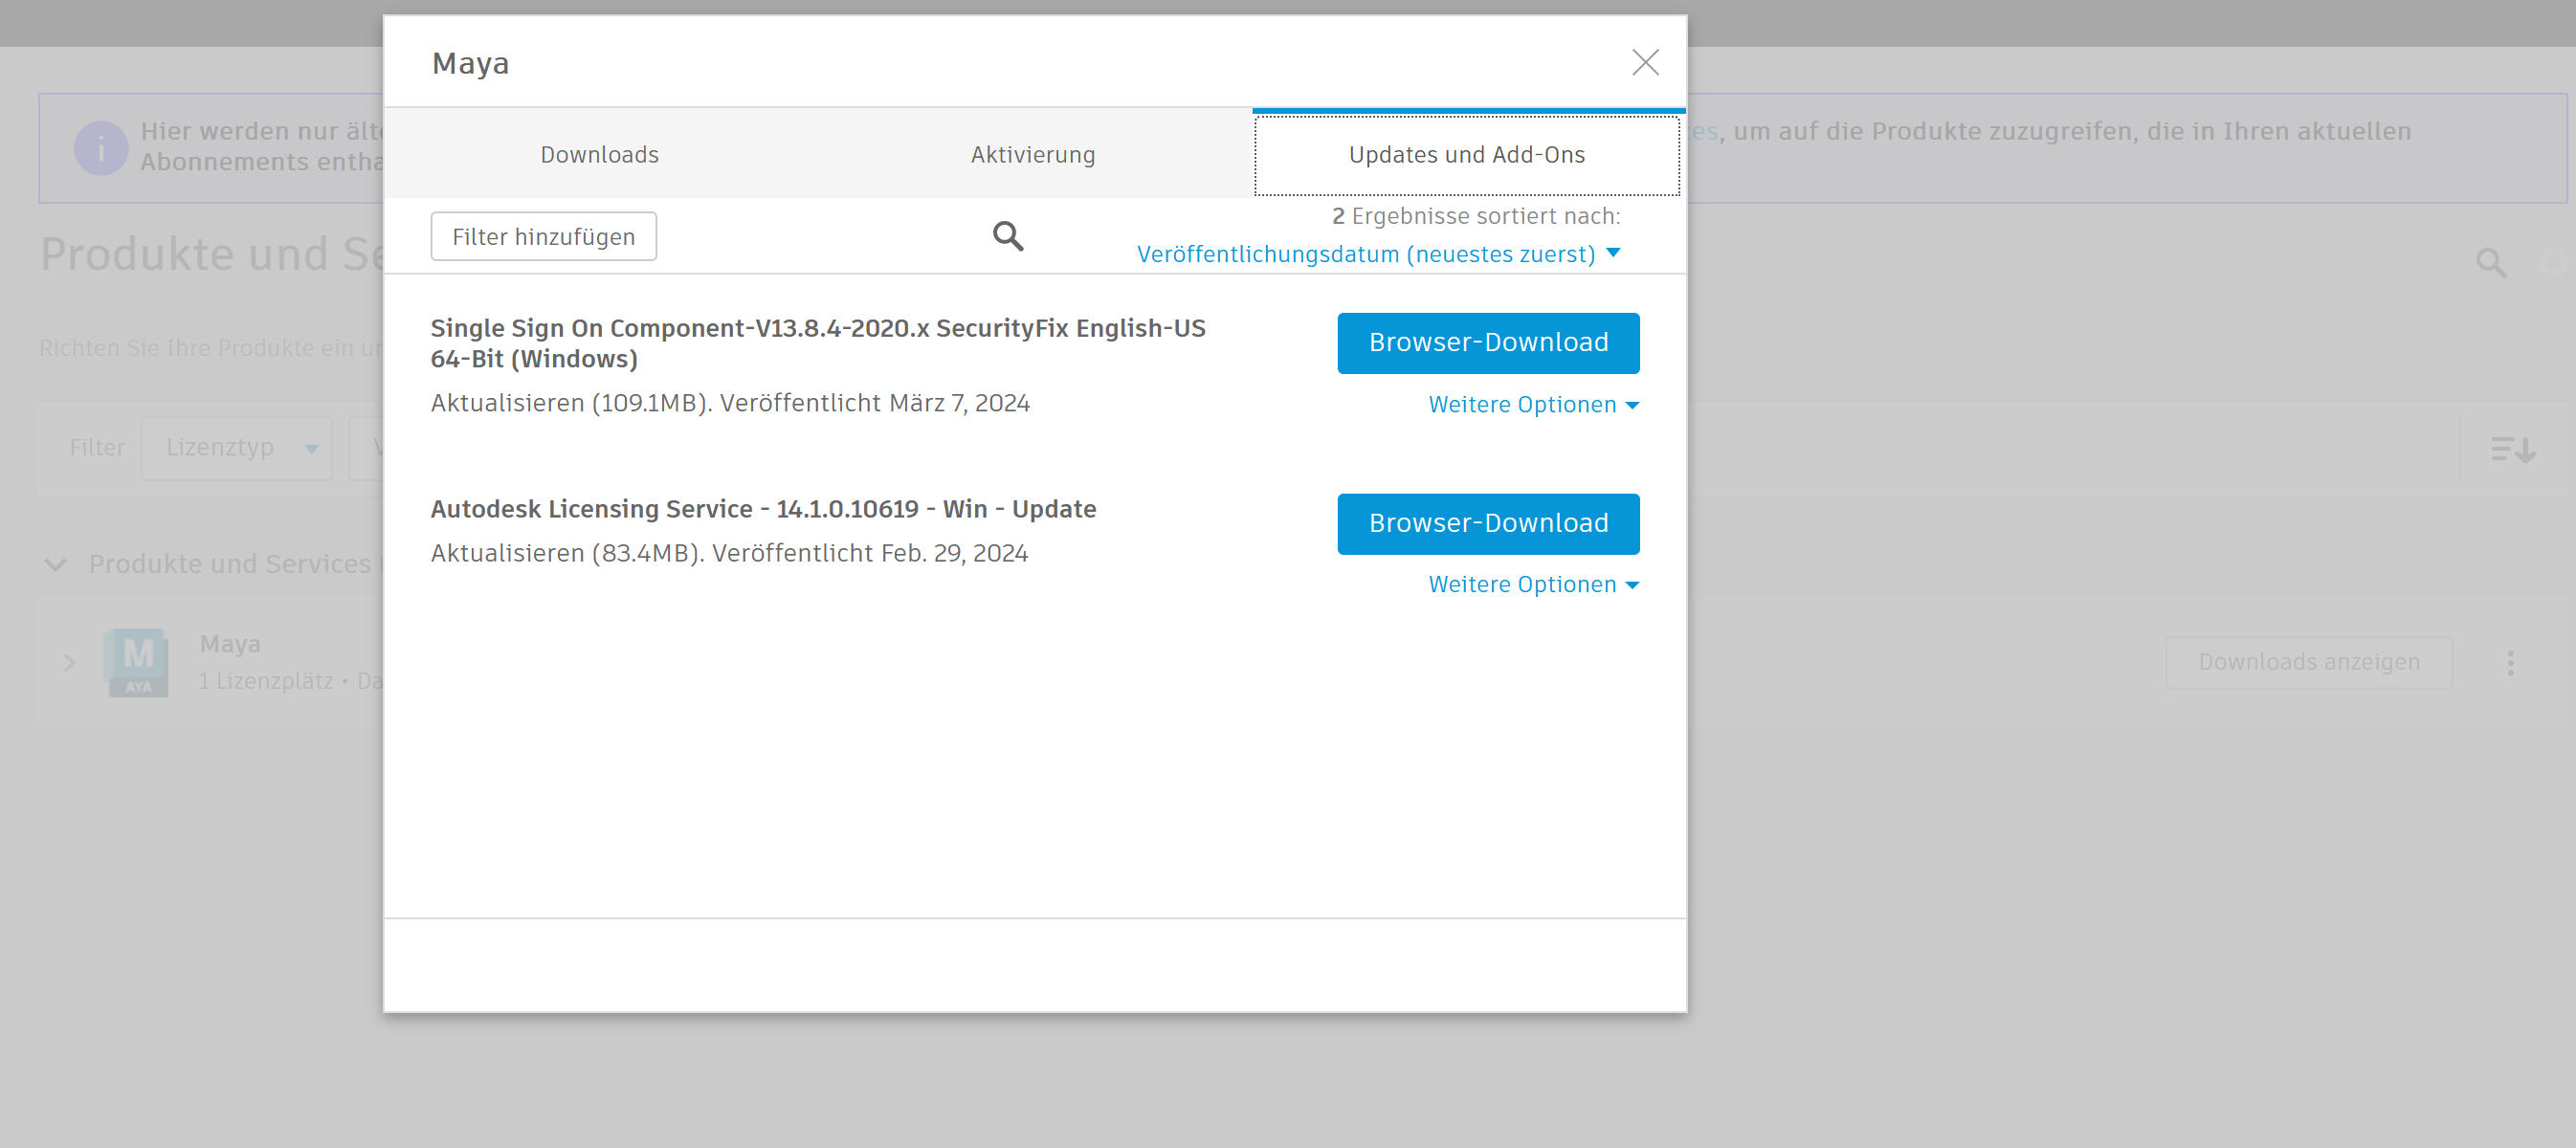
Task: Select the Updates und Add-Ons tab
Action: coord(1466,155)
